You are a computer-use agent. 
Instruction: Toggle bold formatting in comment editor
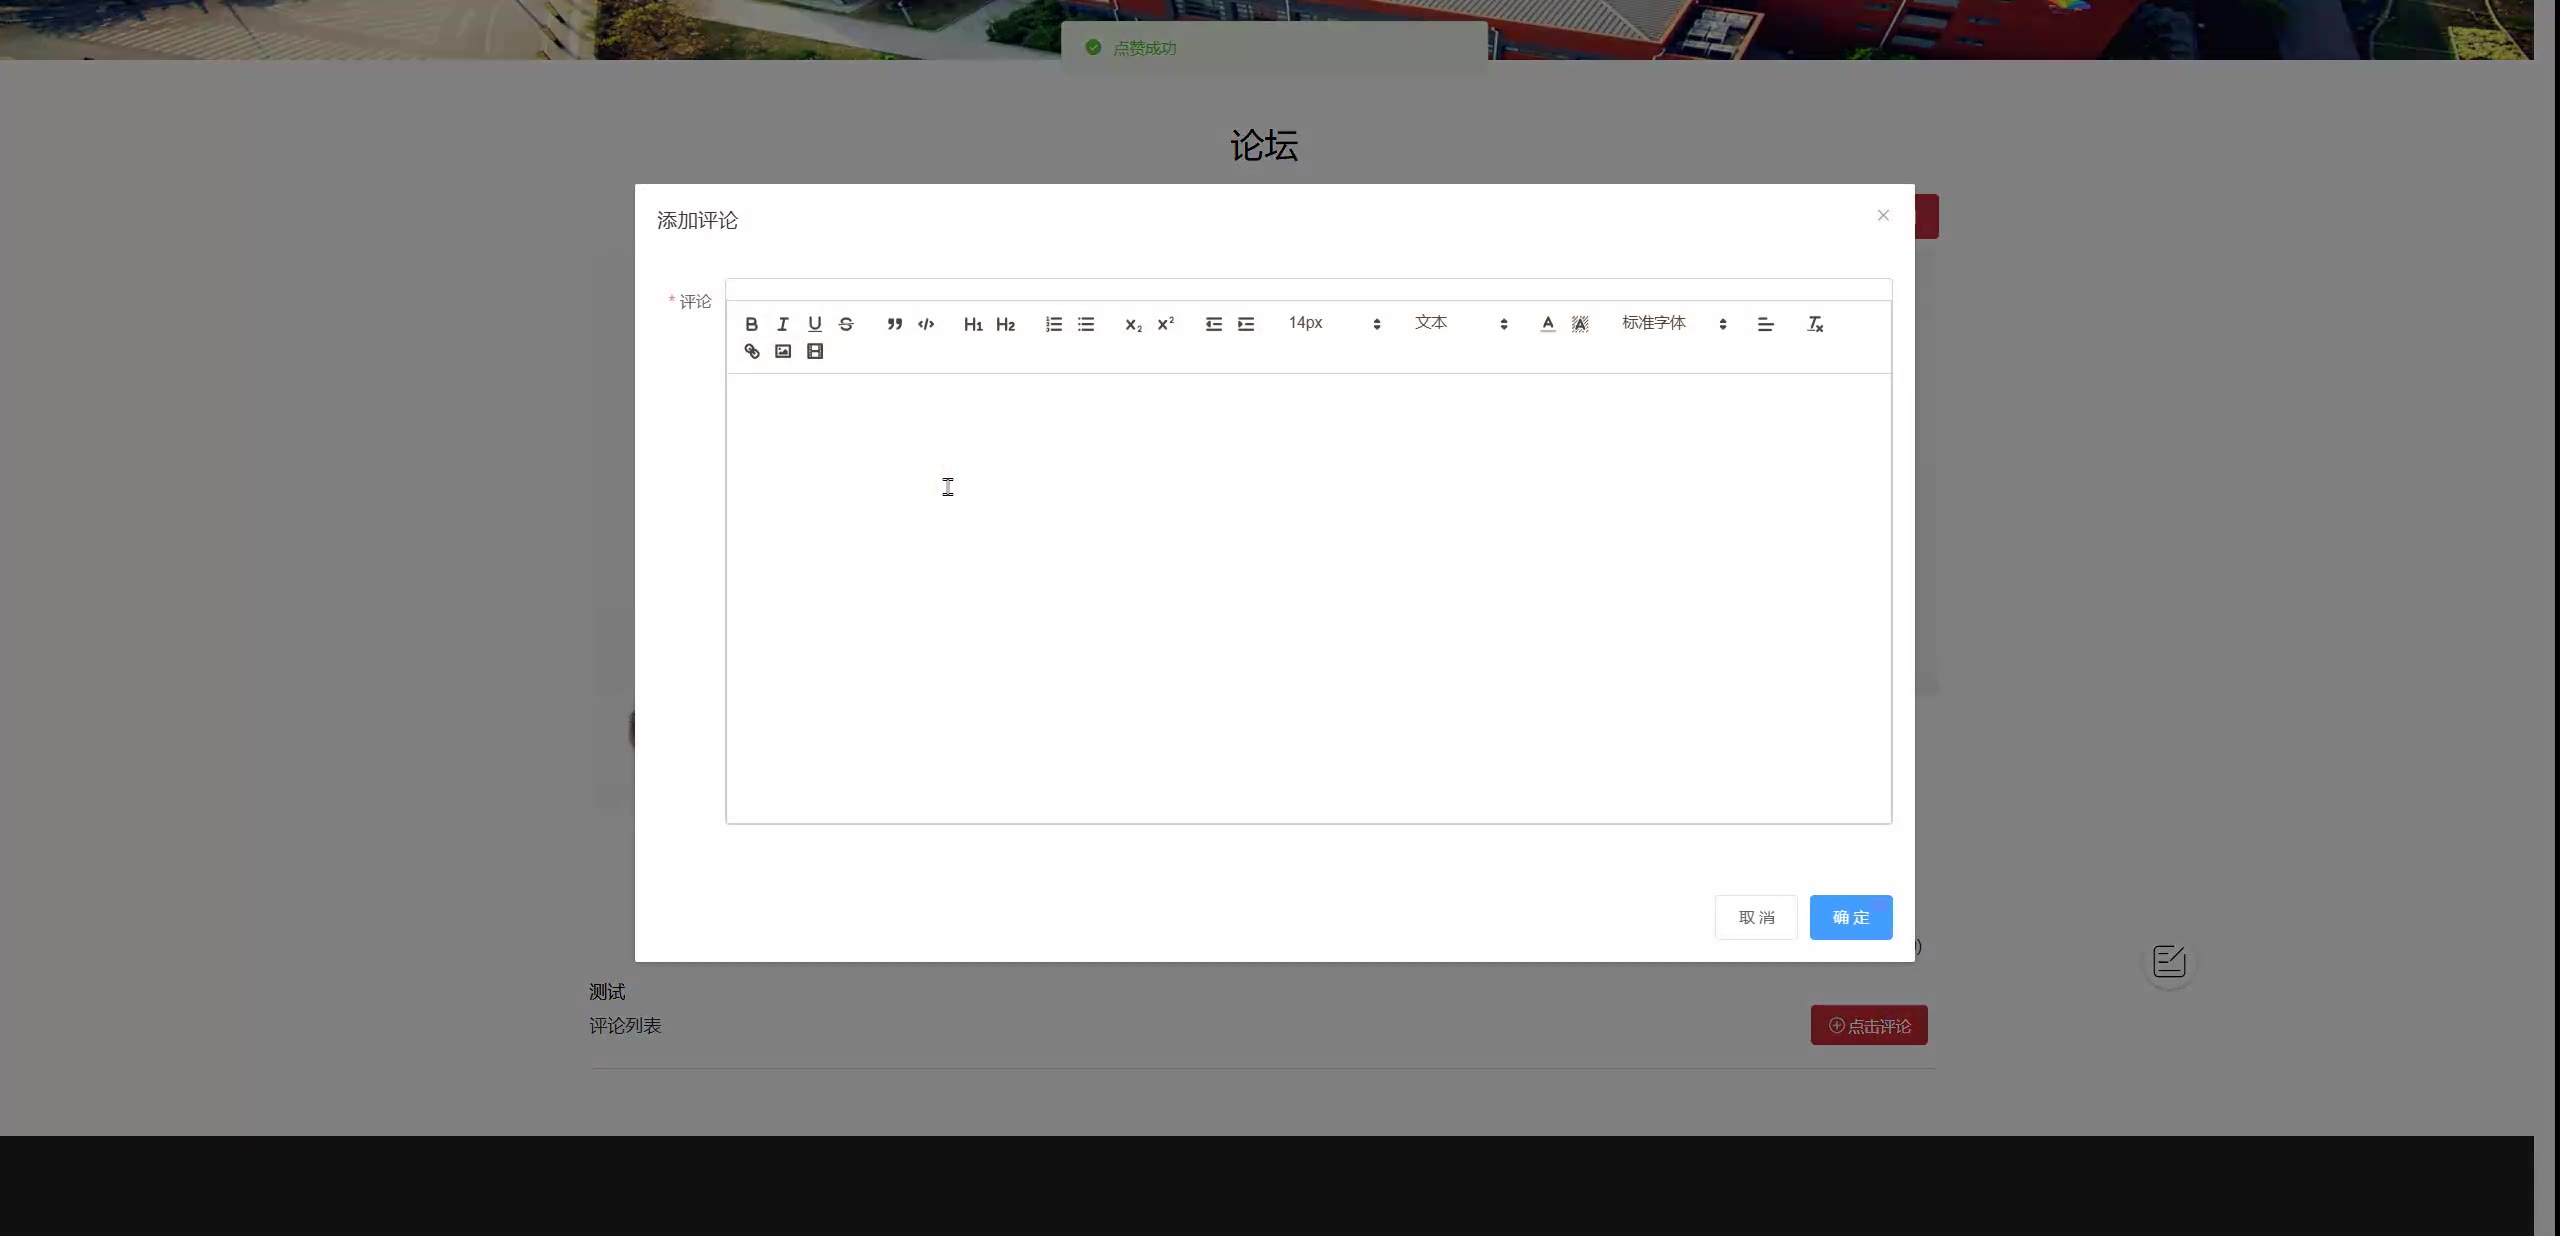pyautogui.click(x=751, y=324)
